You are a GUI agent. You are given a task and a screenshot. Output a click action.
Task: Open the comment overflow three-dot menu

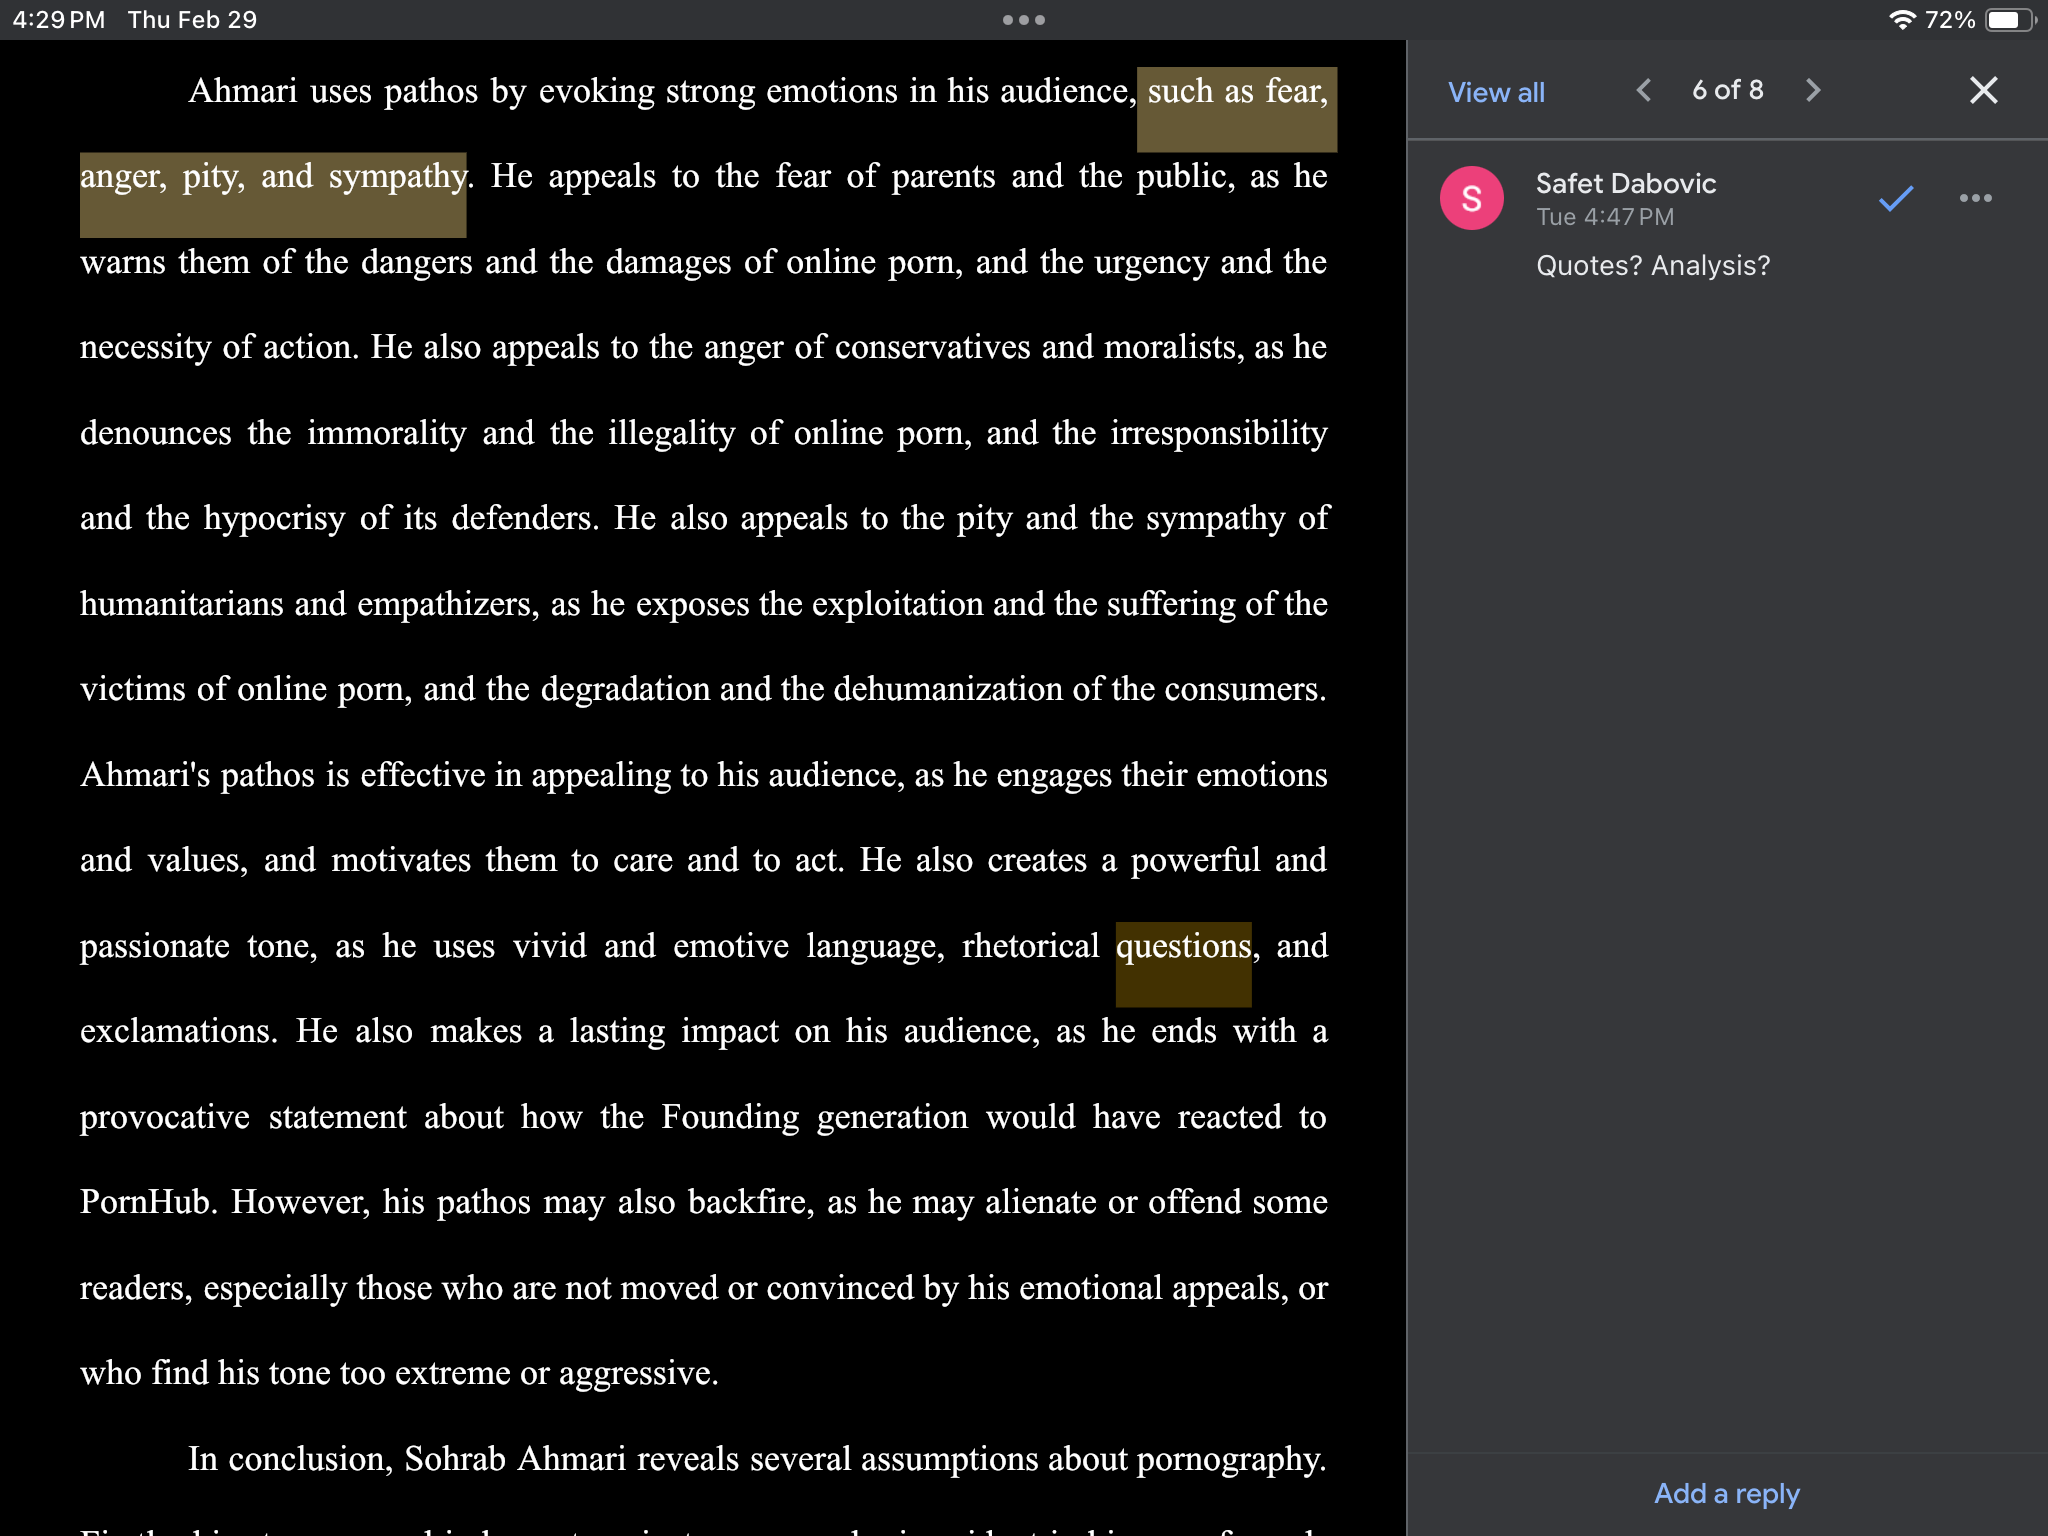click(1975, 198)
